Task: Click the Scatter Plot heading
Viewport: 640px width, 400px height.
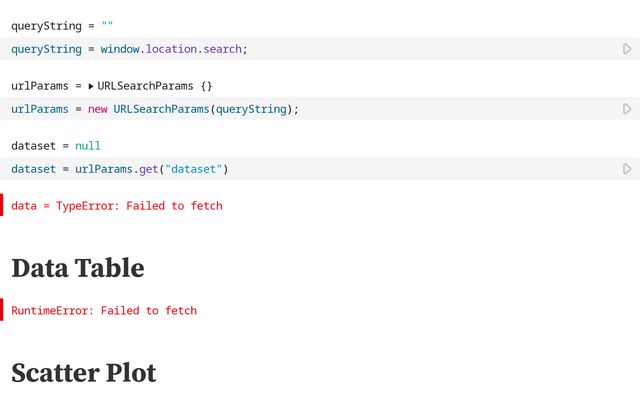Action: coord(84,373)
